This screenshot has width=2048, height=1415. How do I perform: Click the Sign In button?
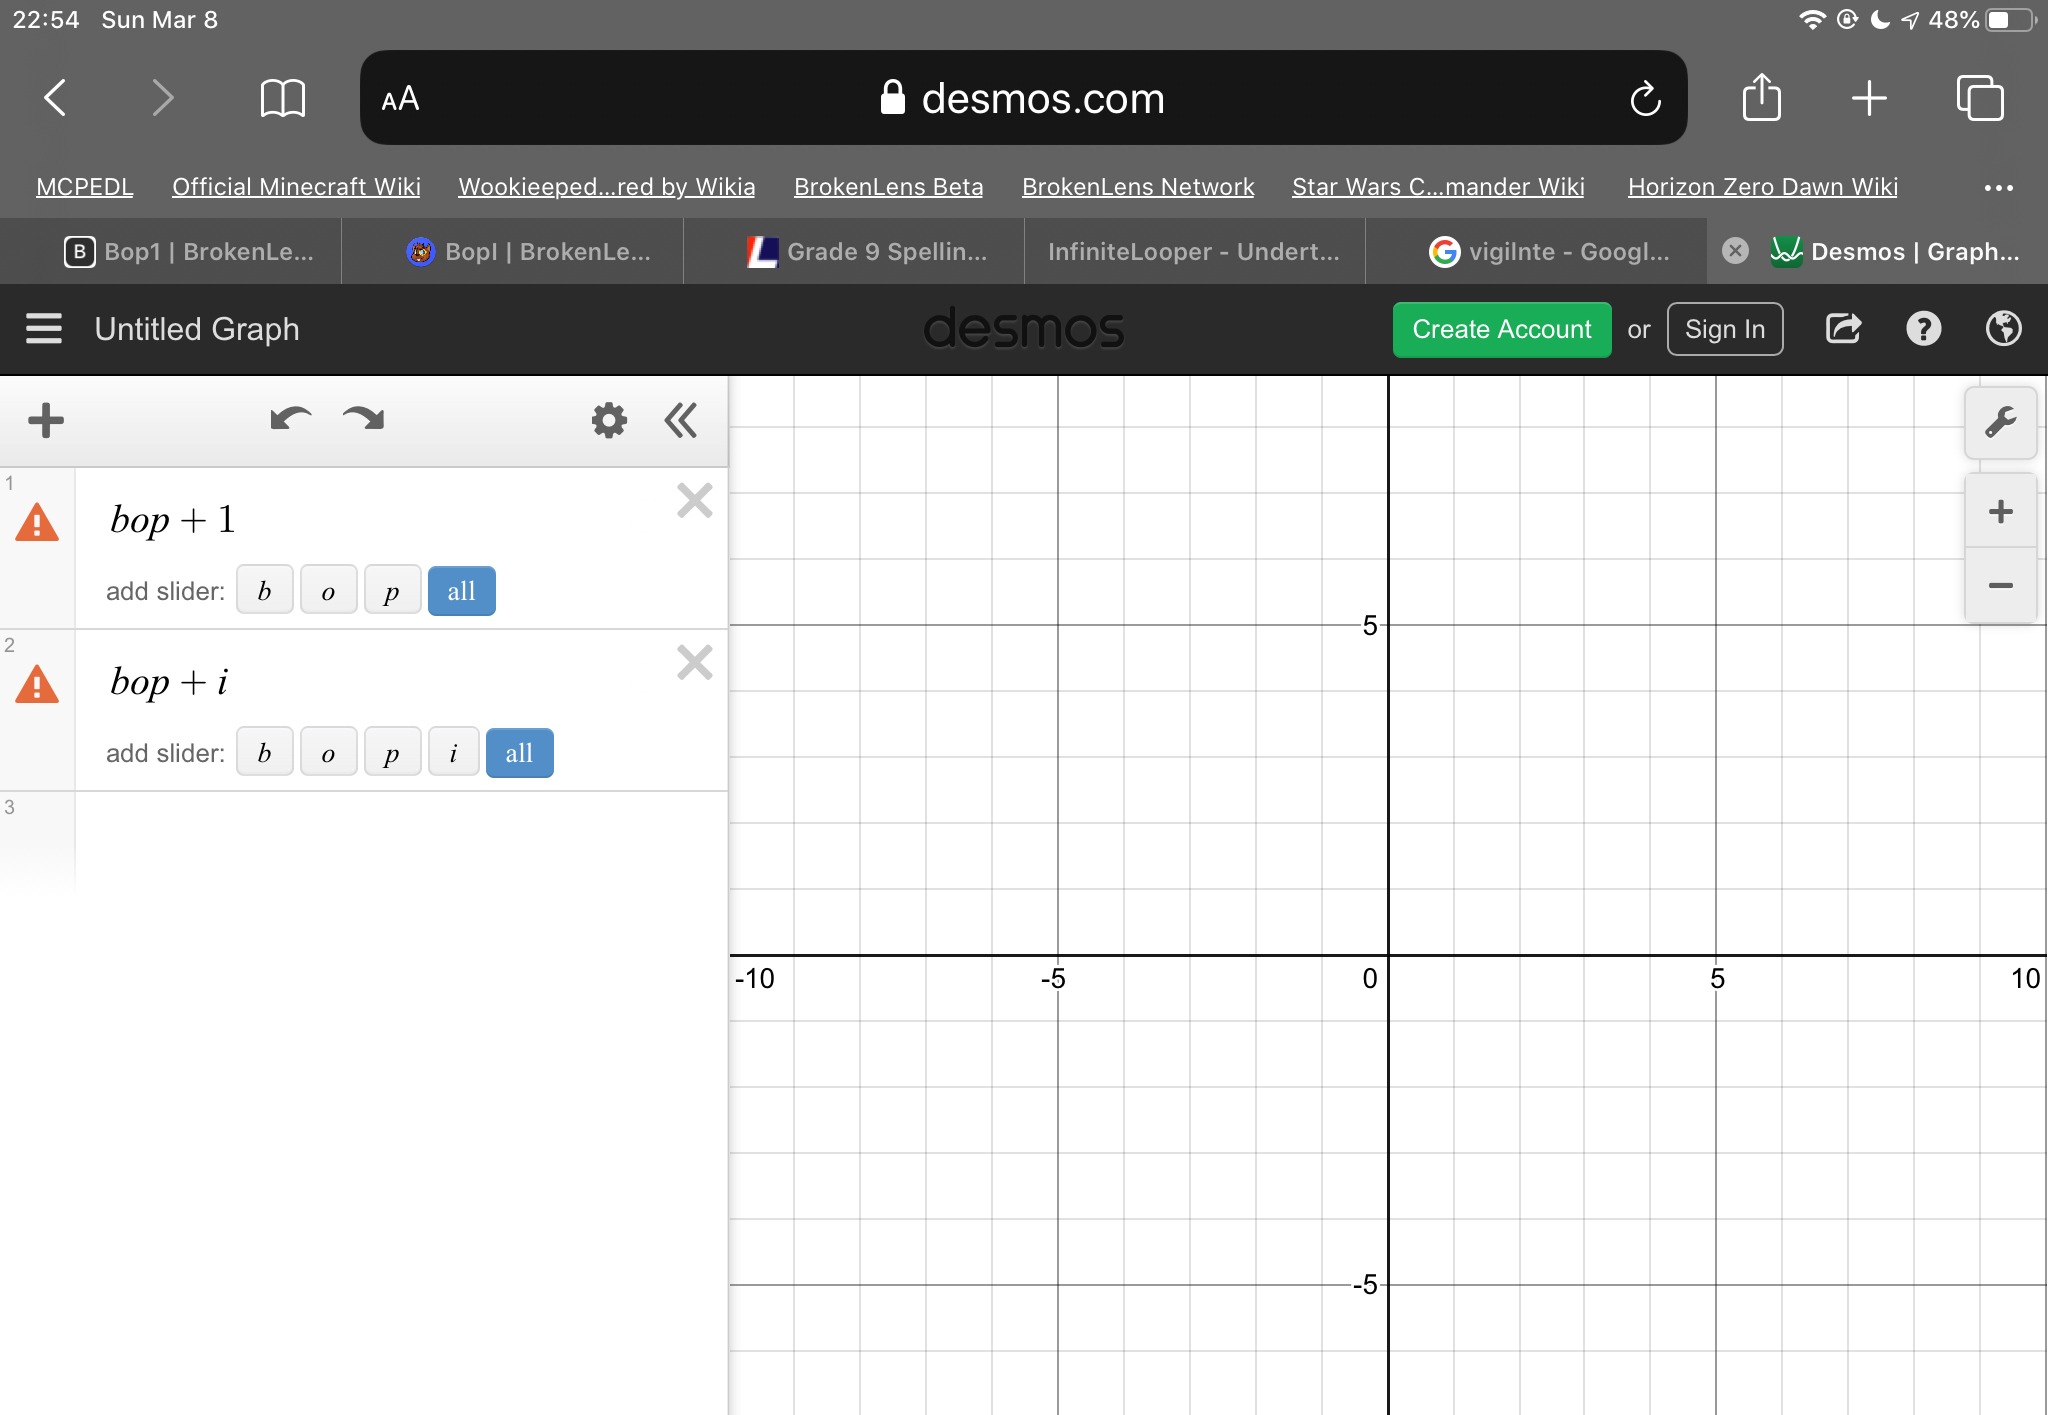click(x=1725, y=329)
